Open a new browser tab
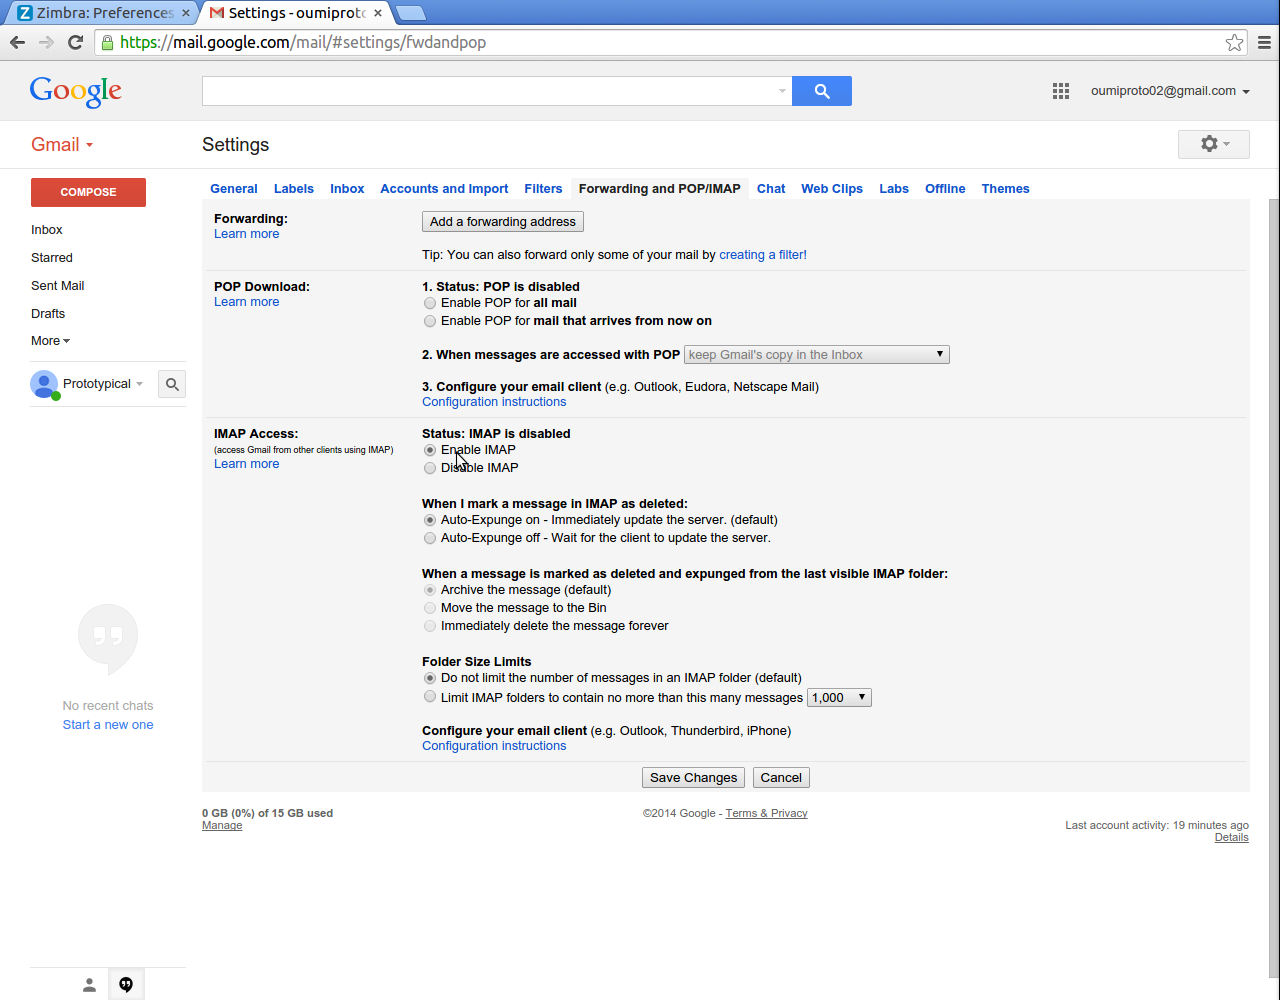Viewport: 1280px width, 1000px height. pos(411,13)
